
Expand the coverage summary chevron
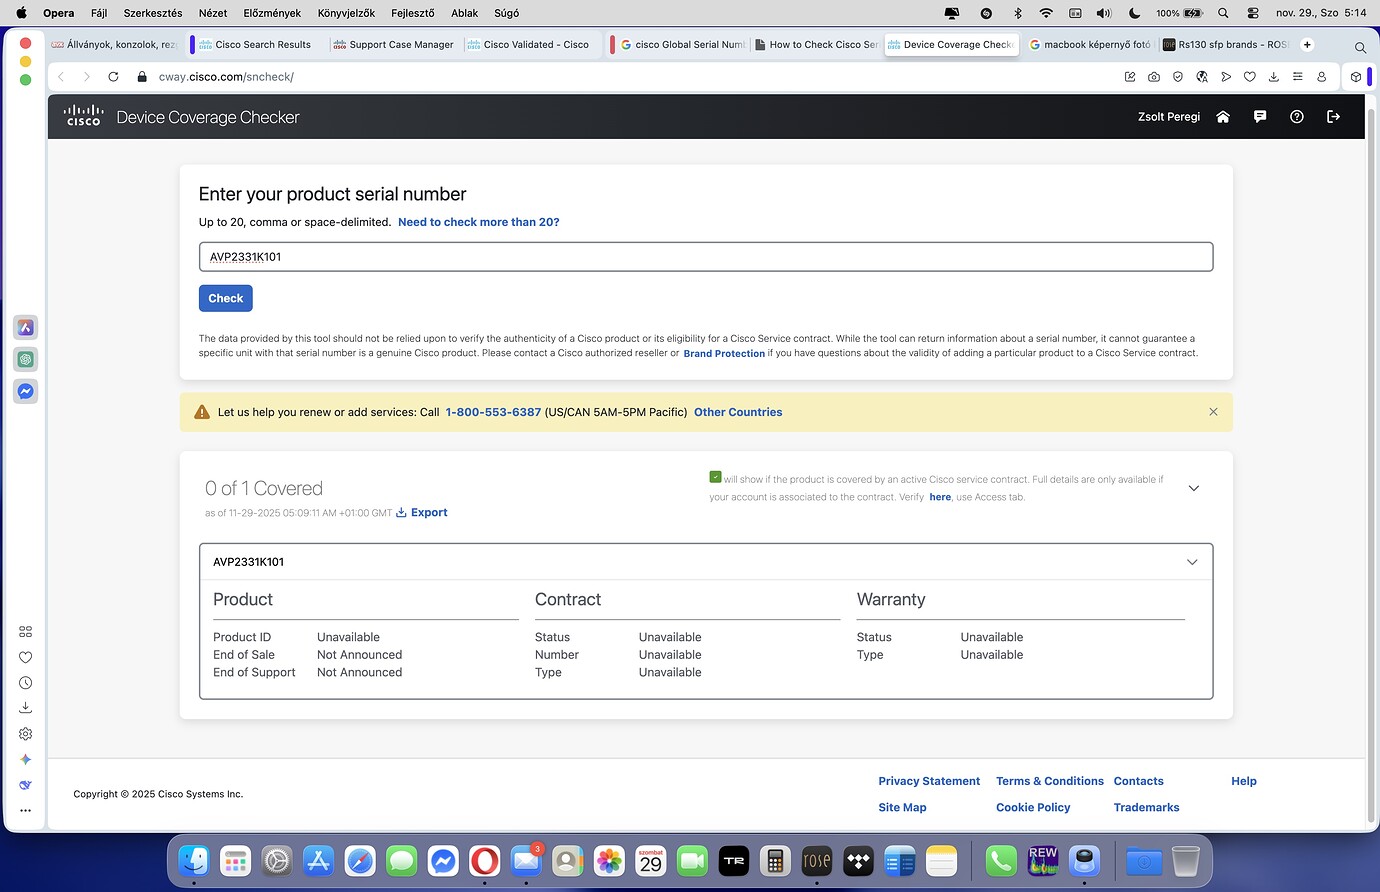tap(1193, 488)
